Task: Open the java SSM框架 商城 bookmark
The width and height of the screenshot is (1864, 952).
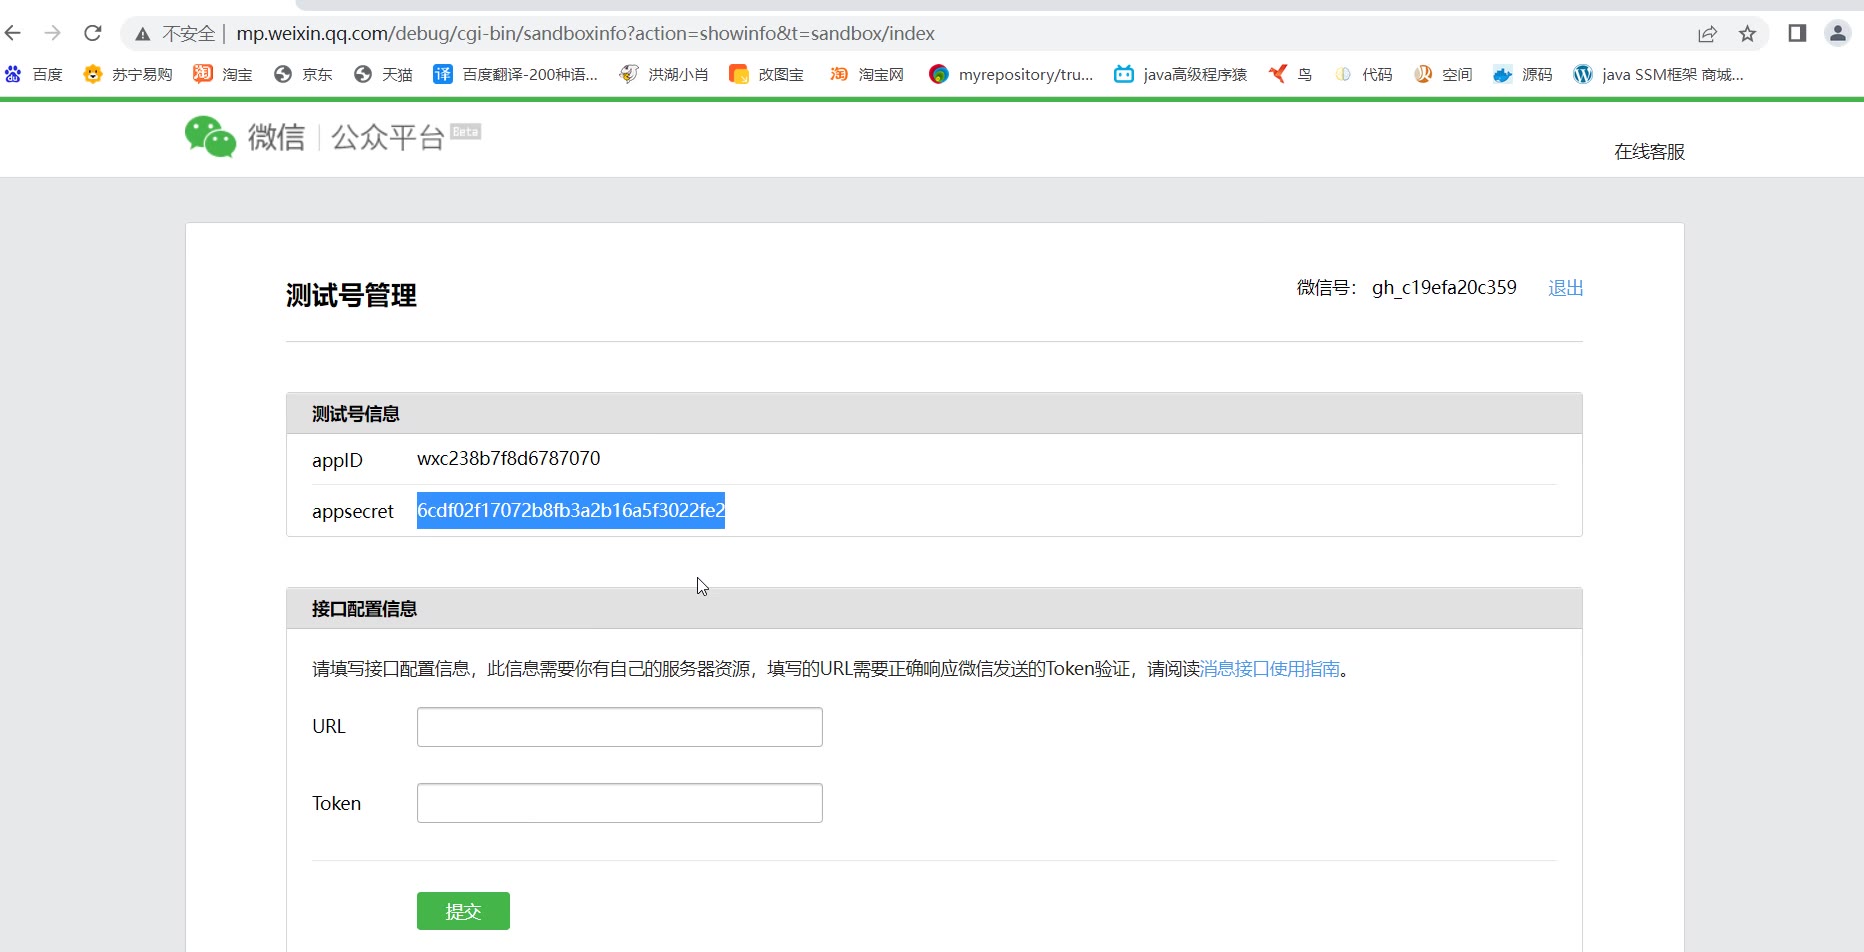Action: coord(1658,74)
